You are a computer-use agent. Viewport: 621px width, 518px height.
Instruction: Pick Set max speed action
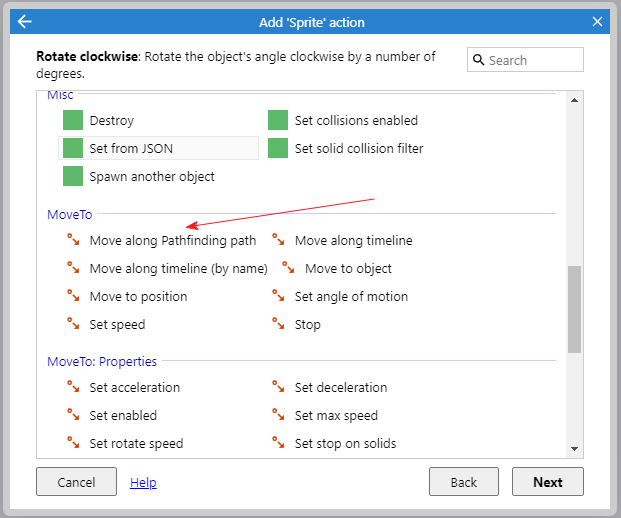325,415
